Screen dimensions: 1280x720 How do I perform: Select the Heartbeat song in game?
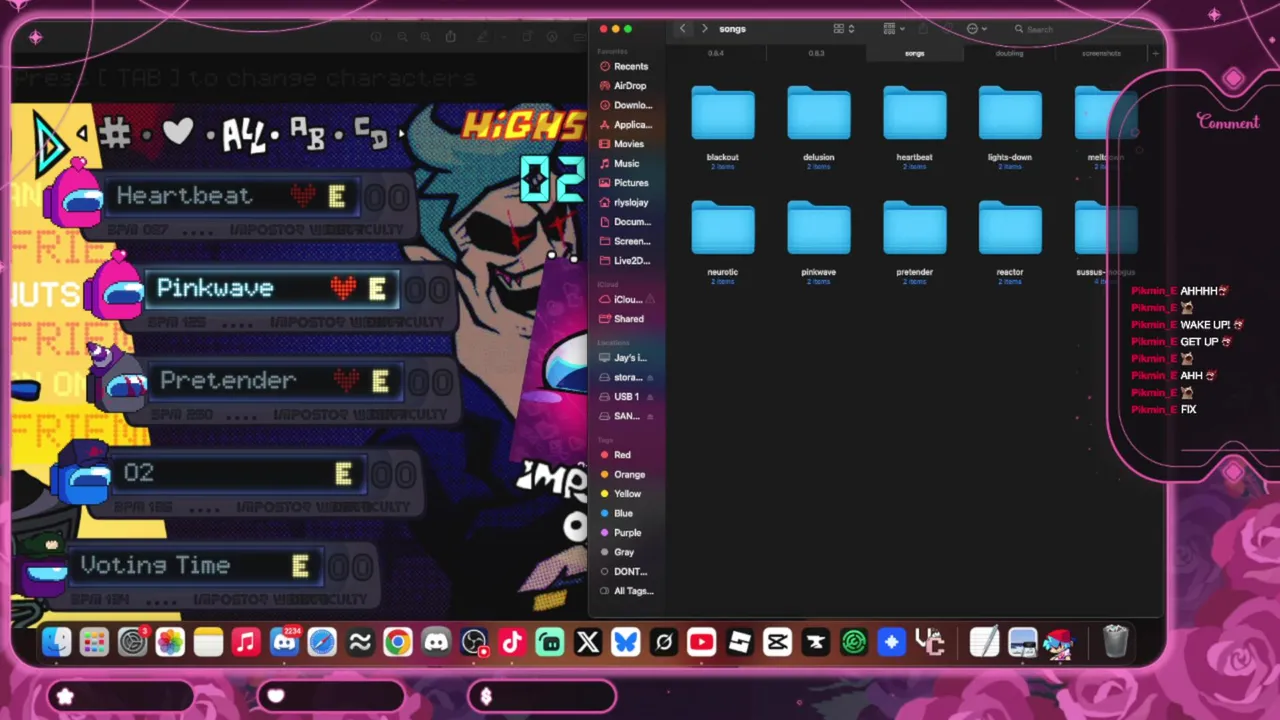(x=230, y=196)
